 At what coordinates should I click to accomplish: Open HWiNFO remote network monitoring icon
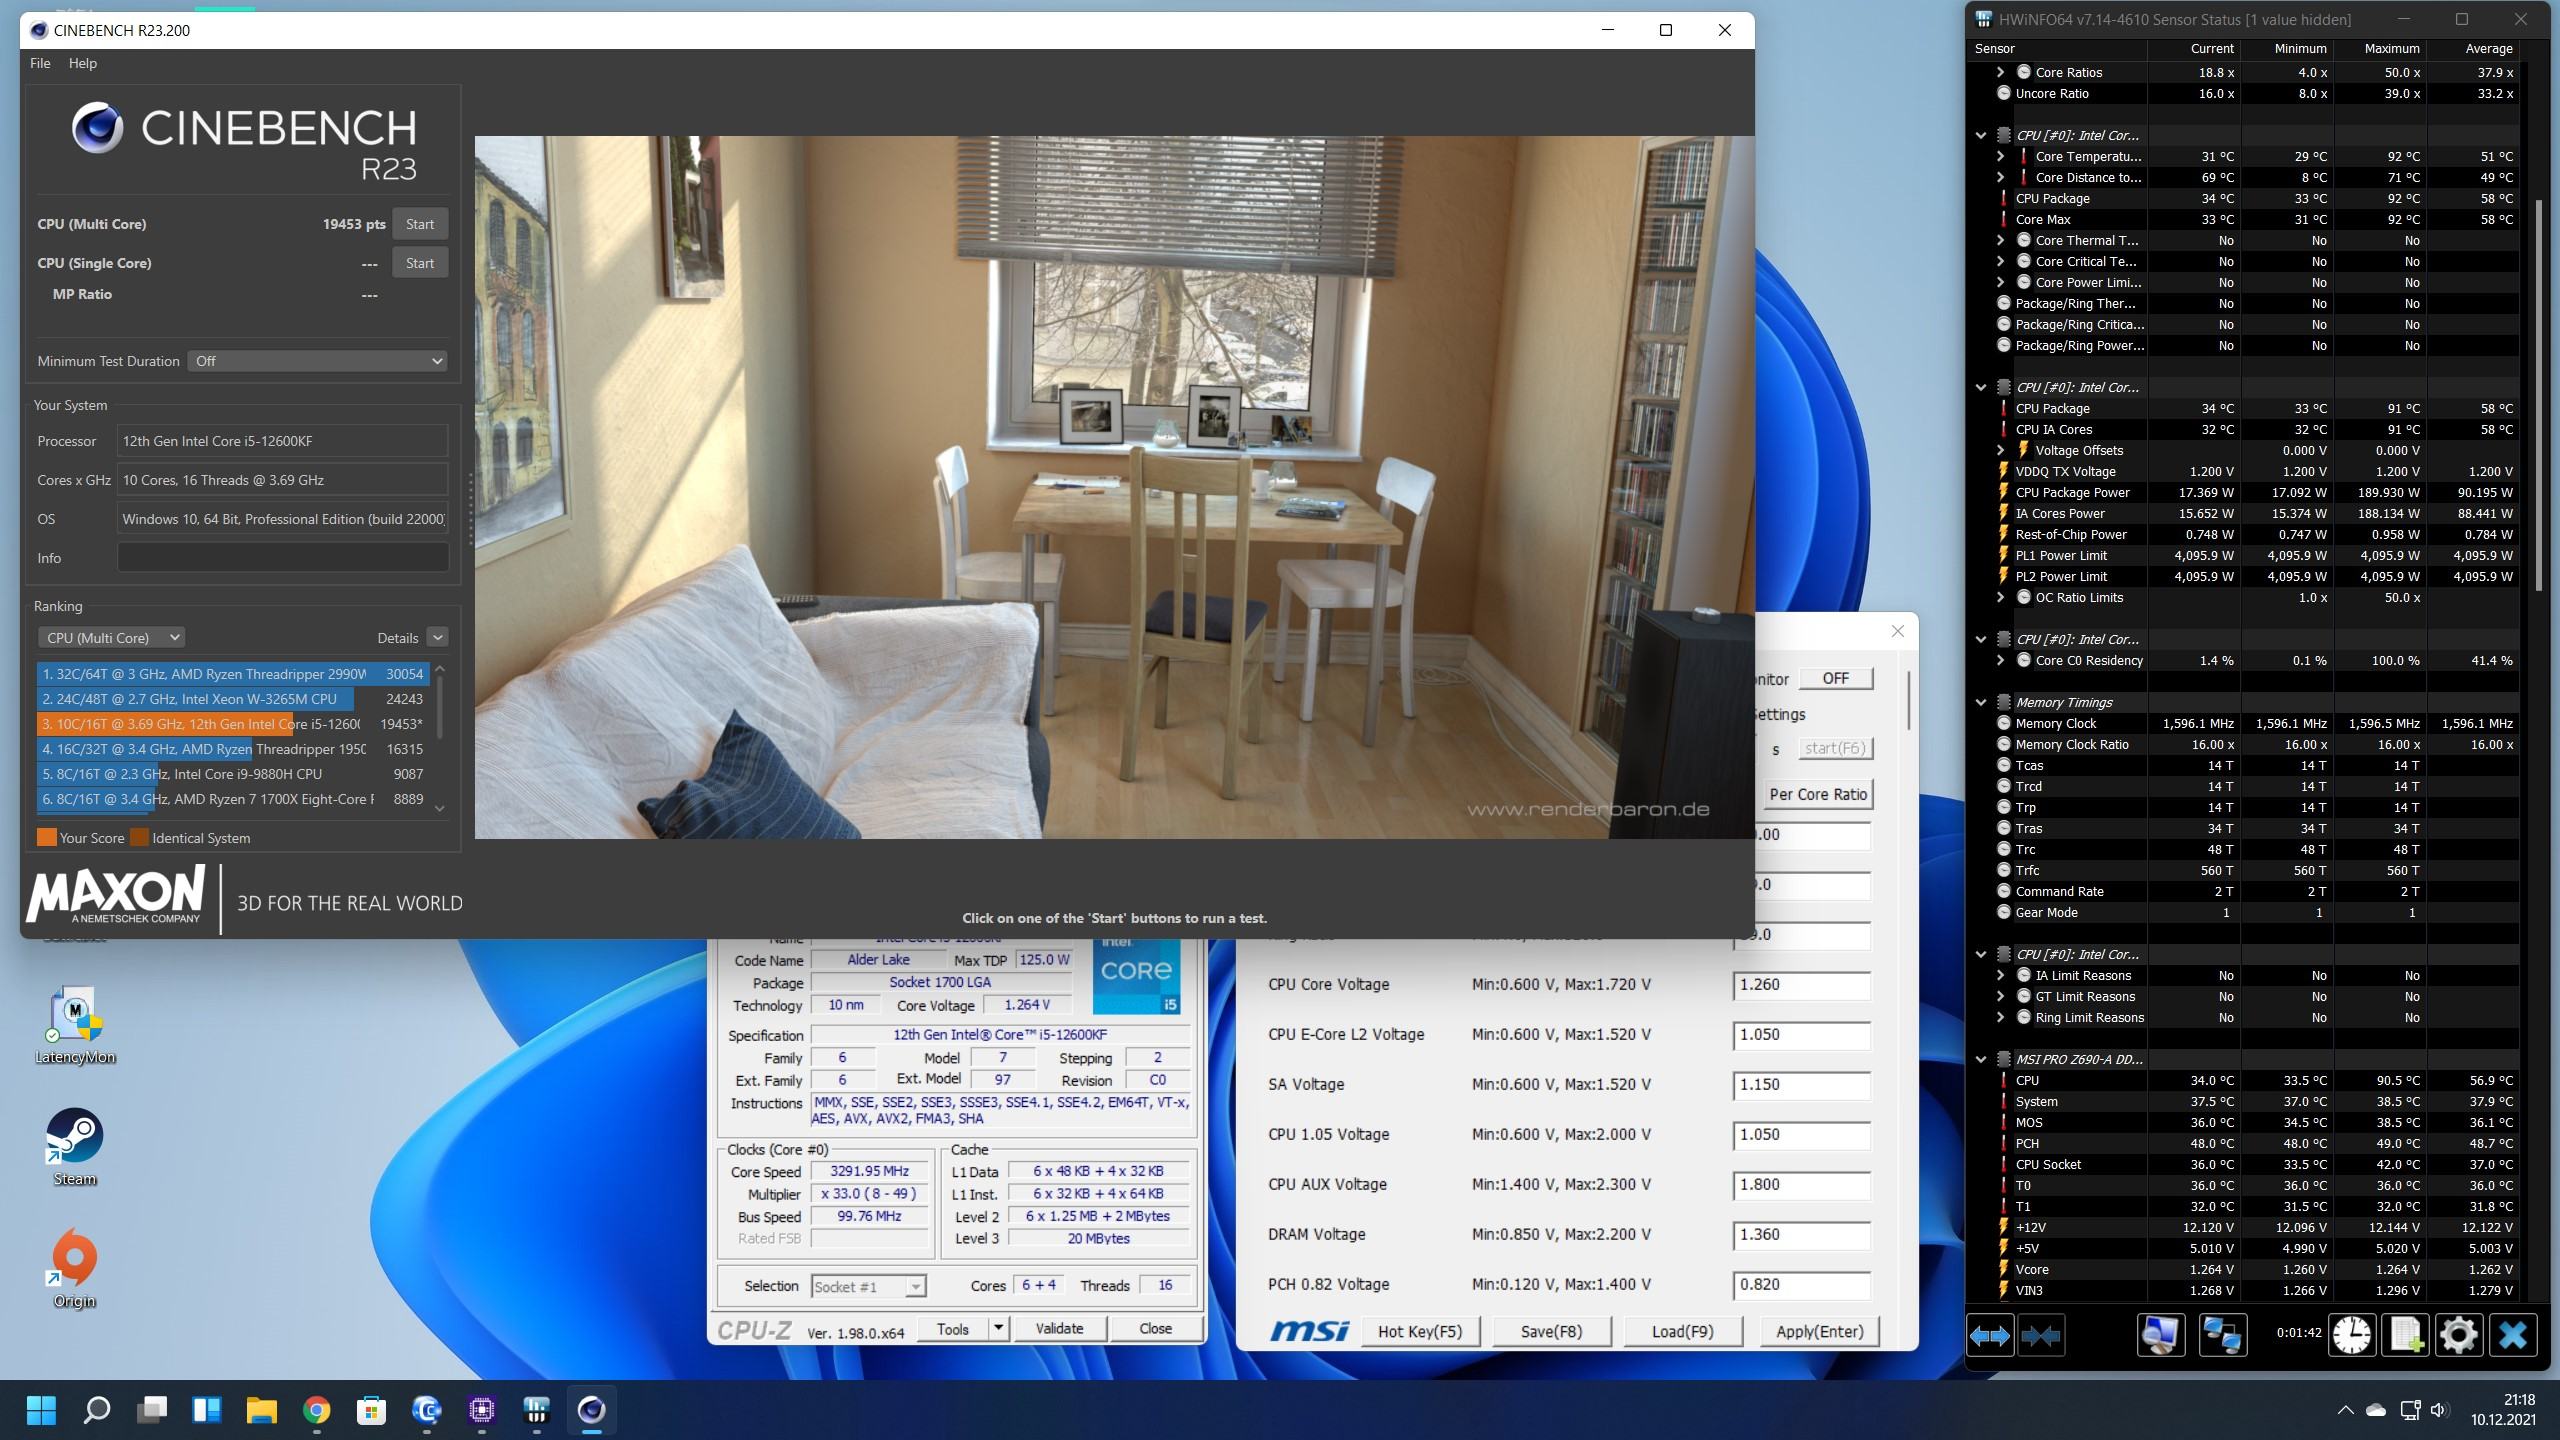point(2222,1335)
